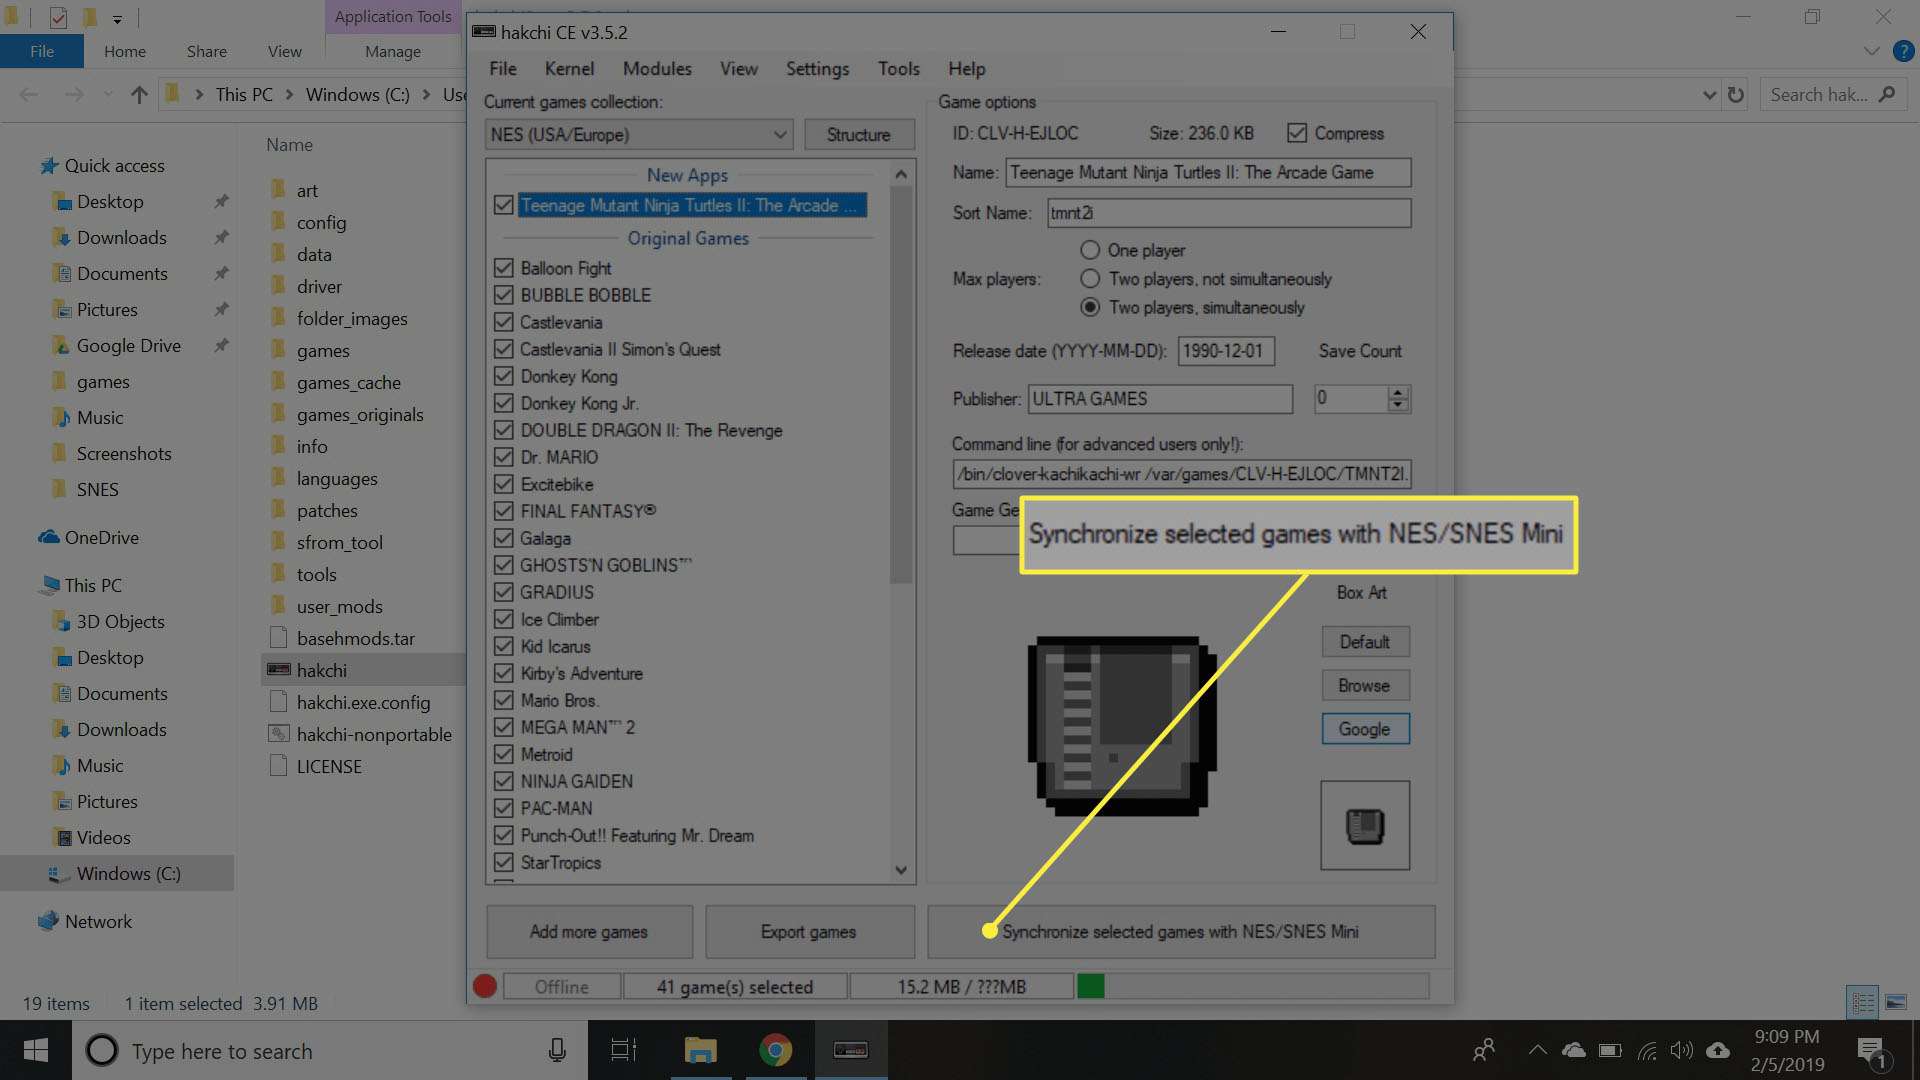Screen dimensions: 1920x1080
Task: Open the Modules menu
Action: [x=657, y=69]
